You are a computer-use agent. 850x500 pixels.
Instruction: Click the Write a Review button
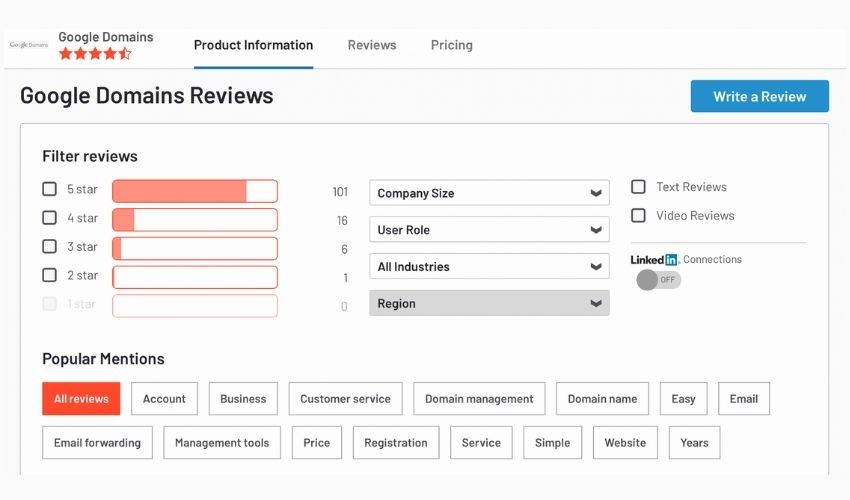pyautogui.click(x=759, y=97)
